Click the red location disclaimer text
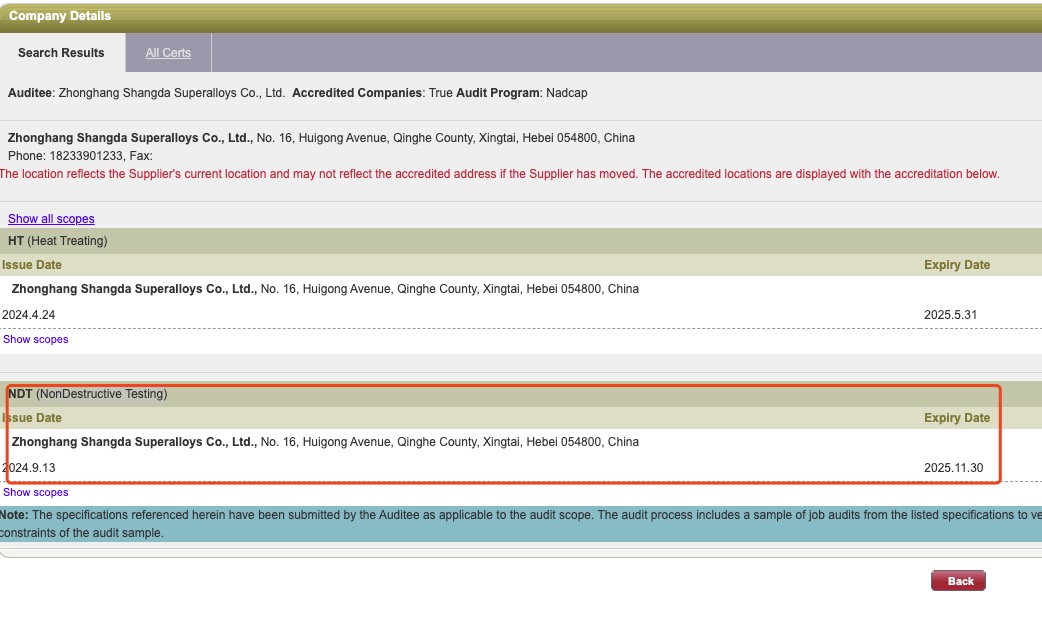 500,174
